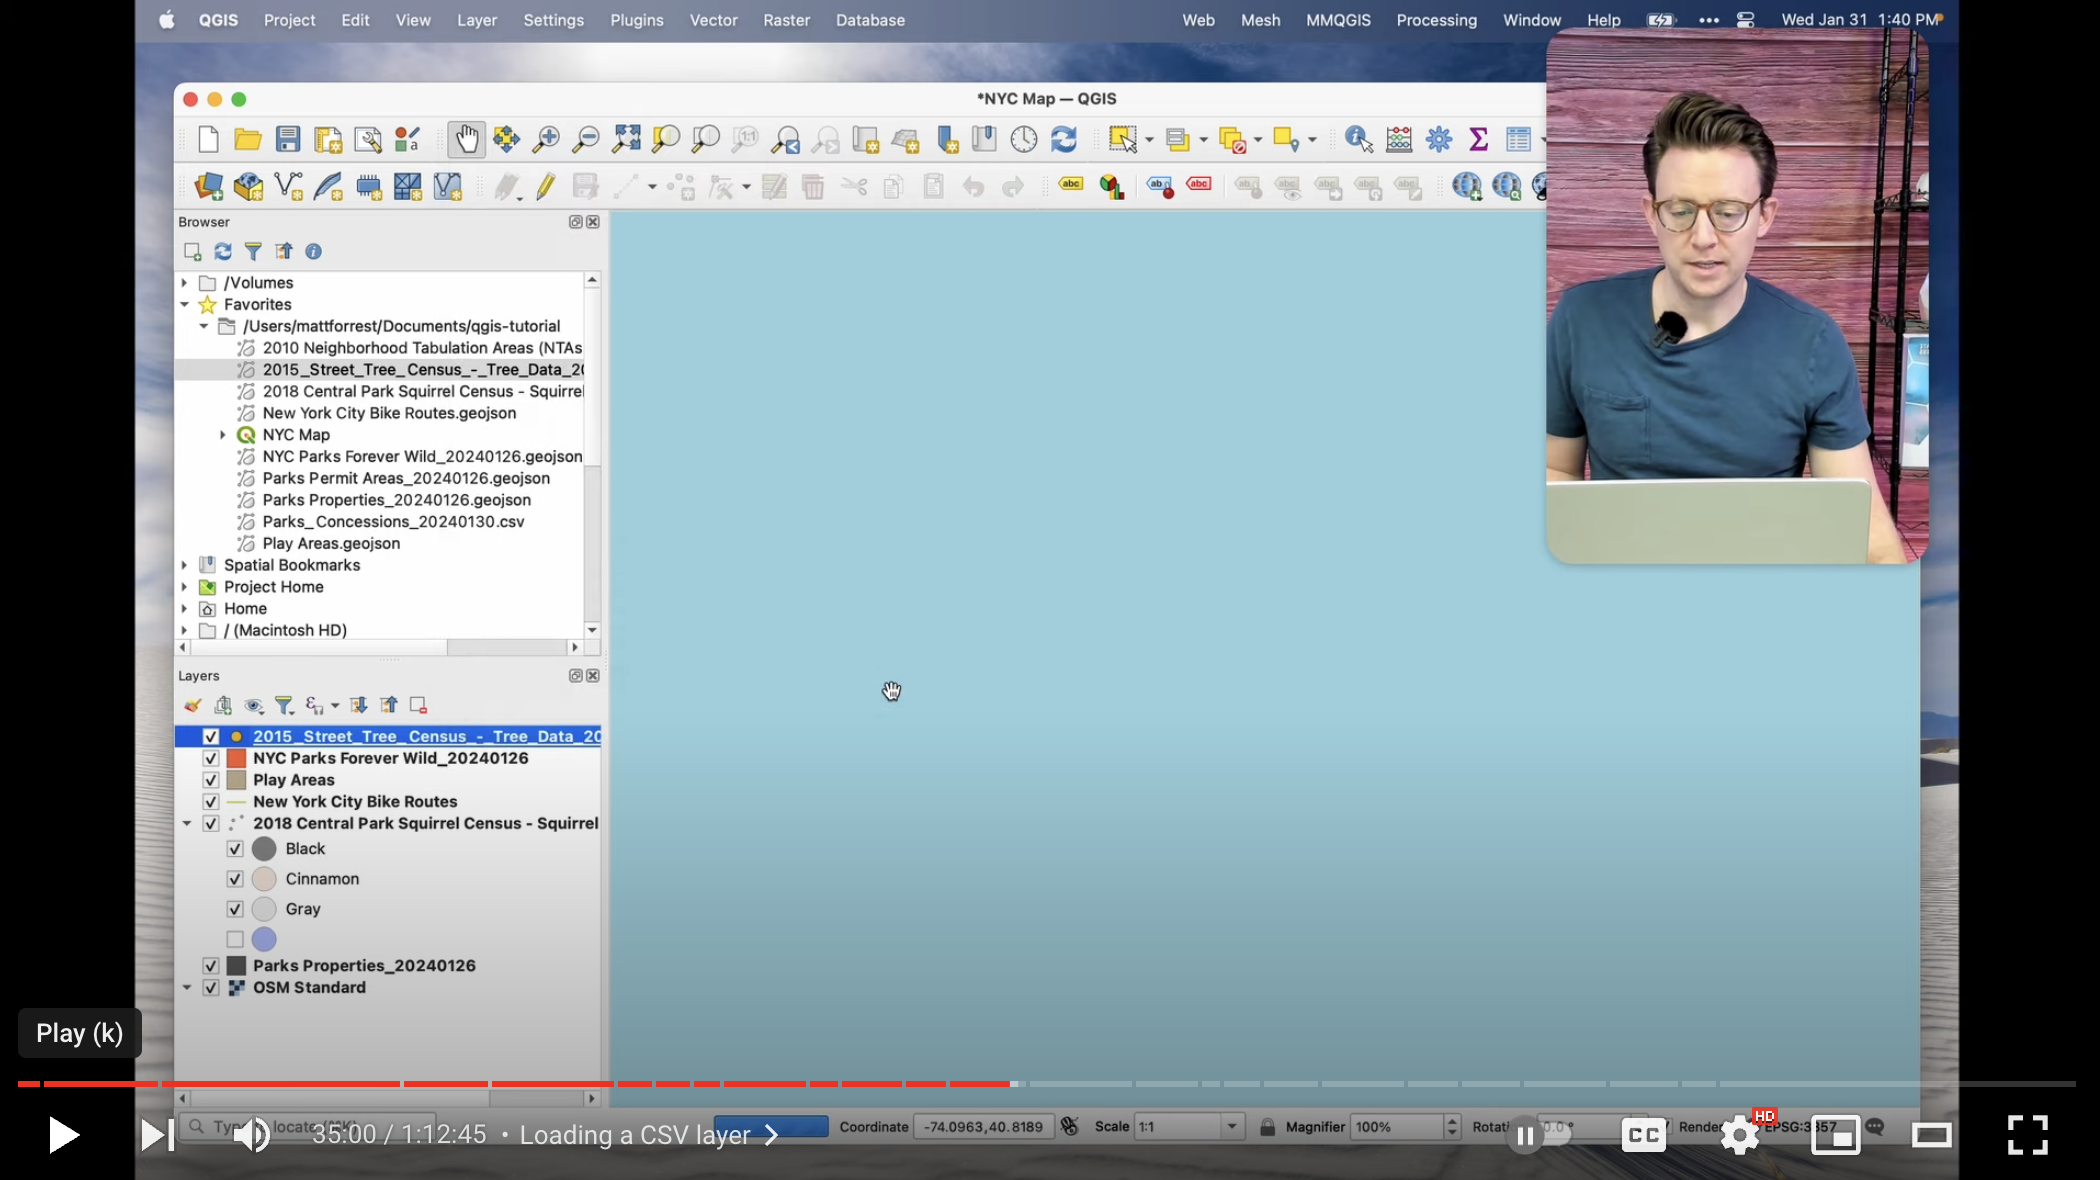Click the Zoom Out magnifier tool
The width and height of the screenshot is (2100, 1180).
[586, 139]
